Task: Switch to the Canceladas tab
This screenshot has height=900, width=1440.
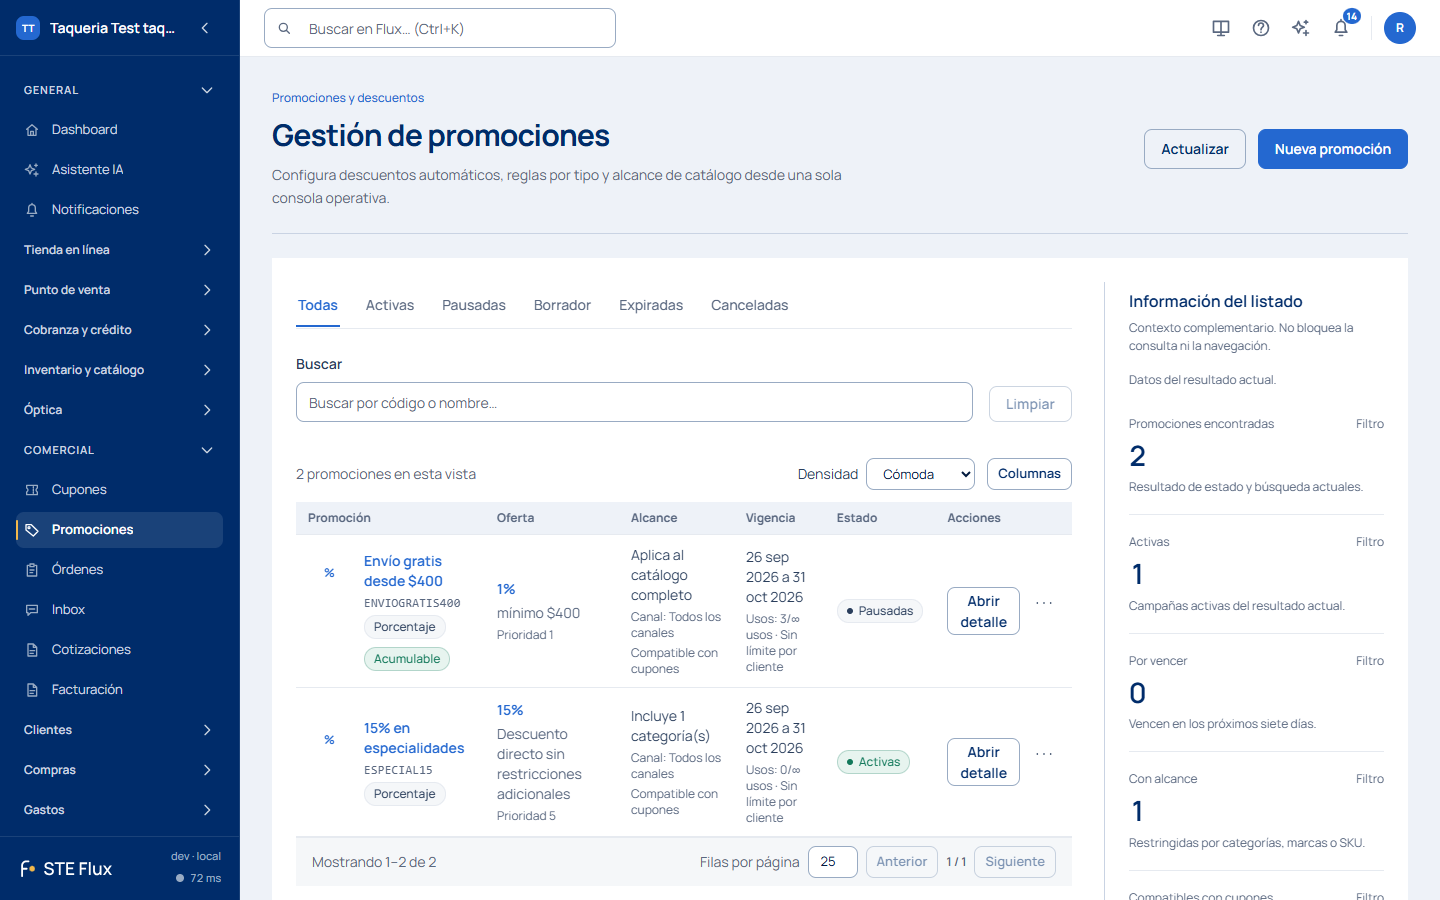Action: click(749, 305)
